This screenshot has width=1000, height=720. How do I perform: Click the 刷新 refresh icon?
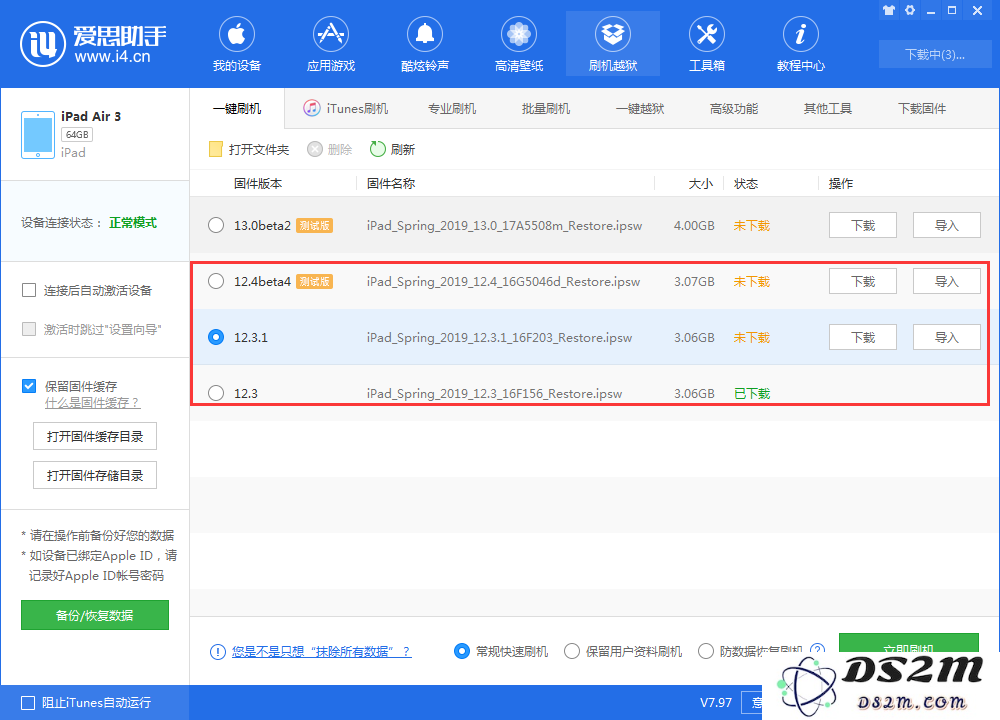(378, 149)
